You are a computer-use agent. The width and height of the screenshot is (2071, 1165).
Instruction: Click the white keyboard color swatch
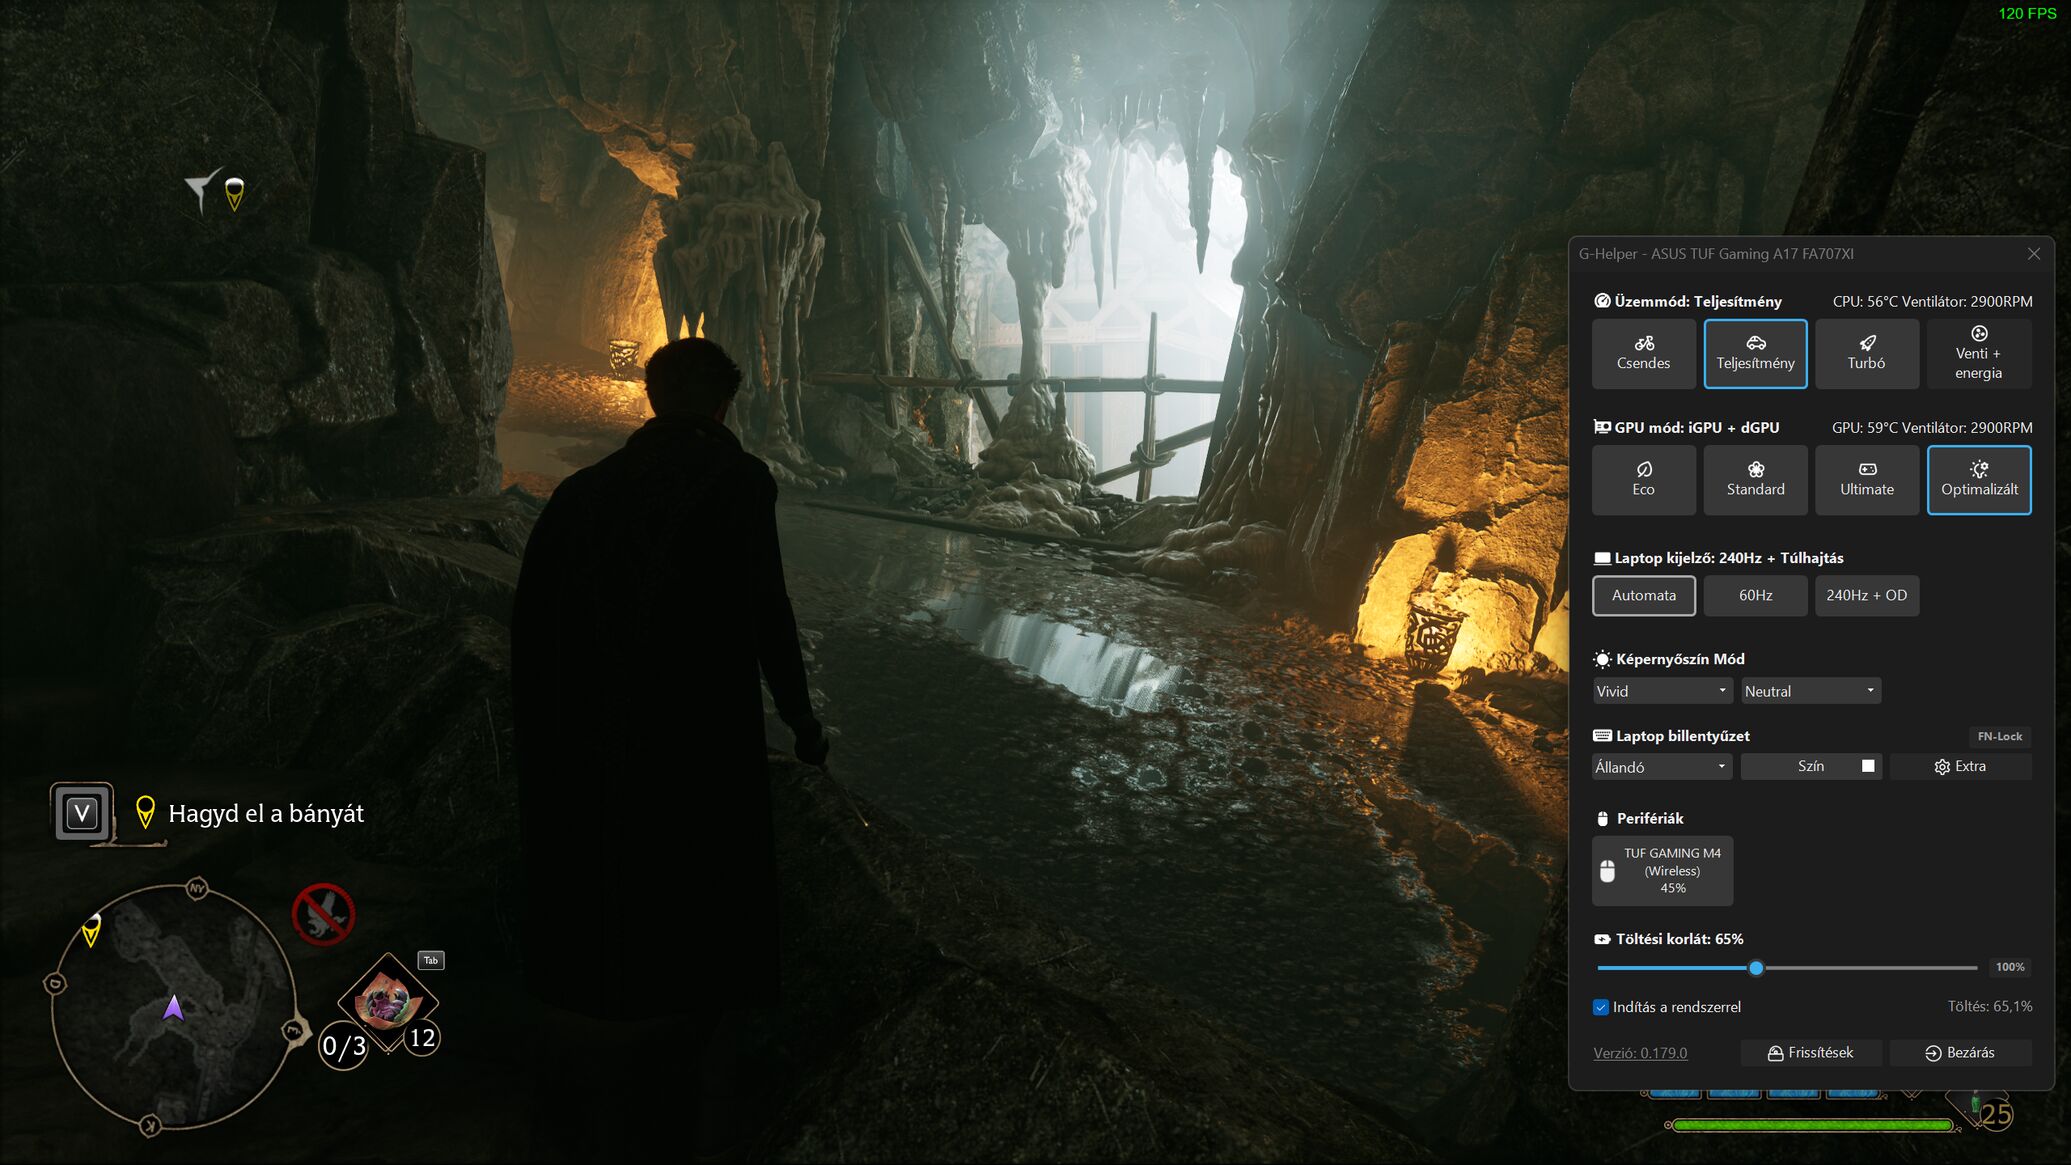click(x=1867, y=766)
